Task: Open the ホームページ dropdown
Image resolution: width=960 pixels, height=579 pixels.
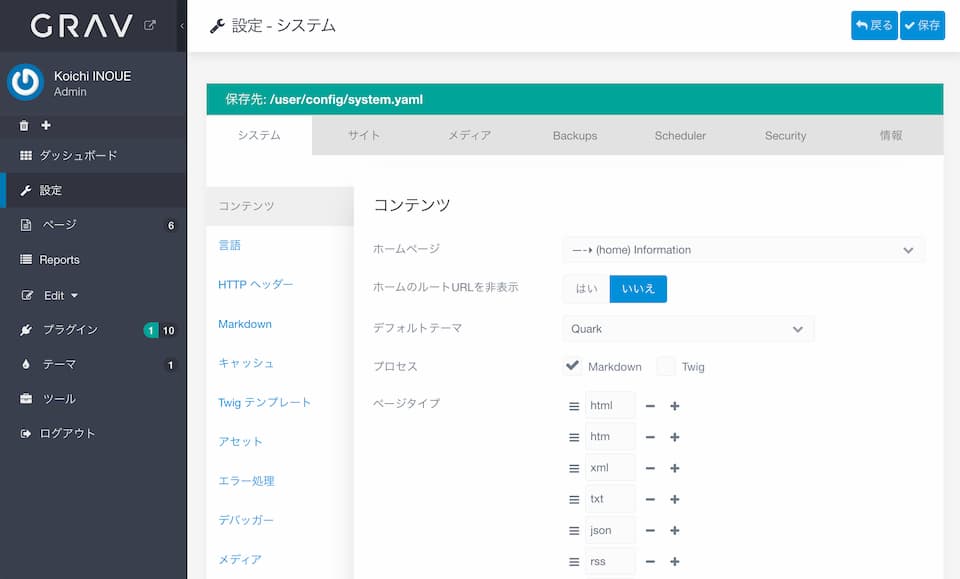Action: click(743, 250)
